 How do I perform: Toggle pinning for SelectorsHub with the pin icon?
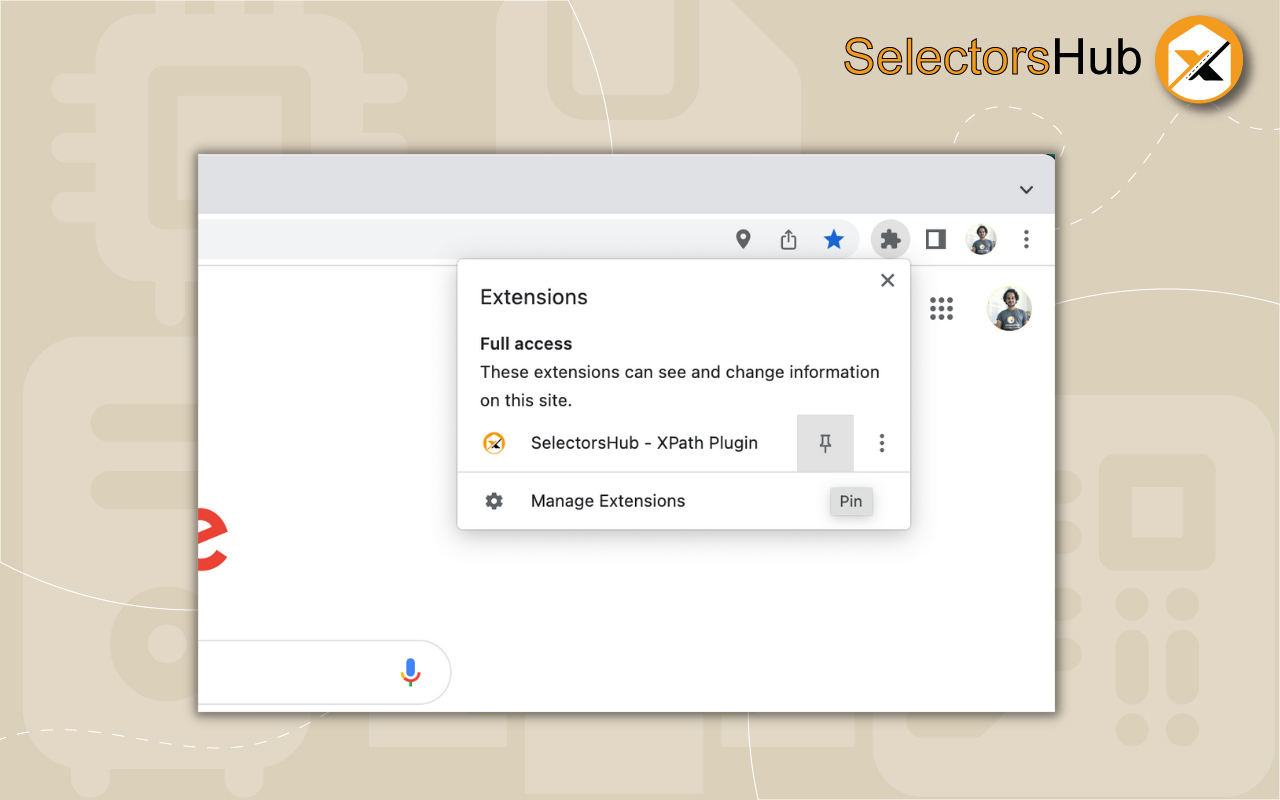(x=825, y=442)
